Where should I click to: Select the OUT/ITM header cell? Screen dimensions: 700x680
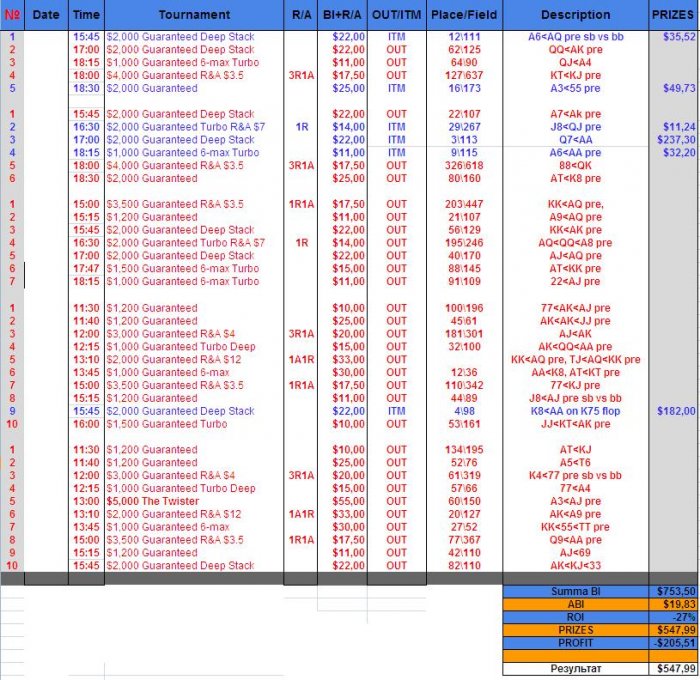(x=396, y=15)
